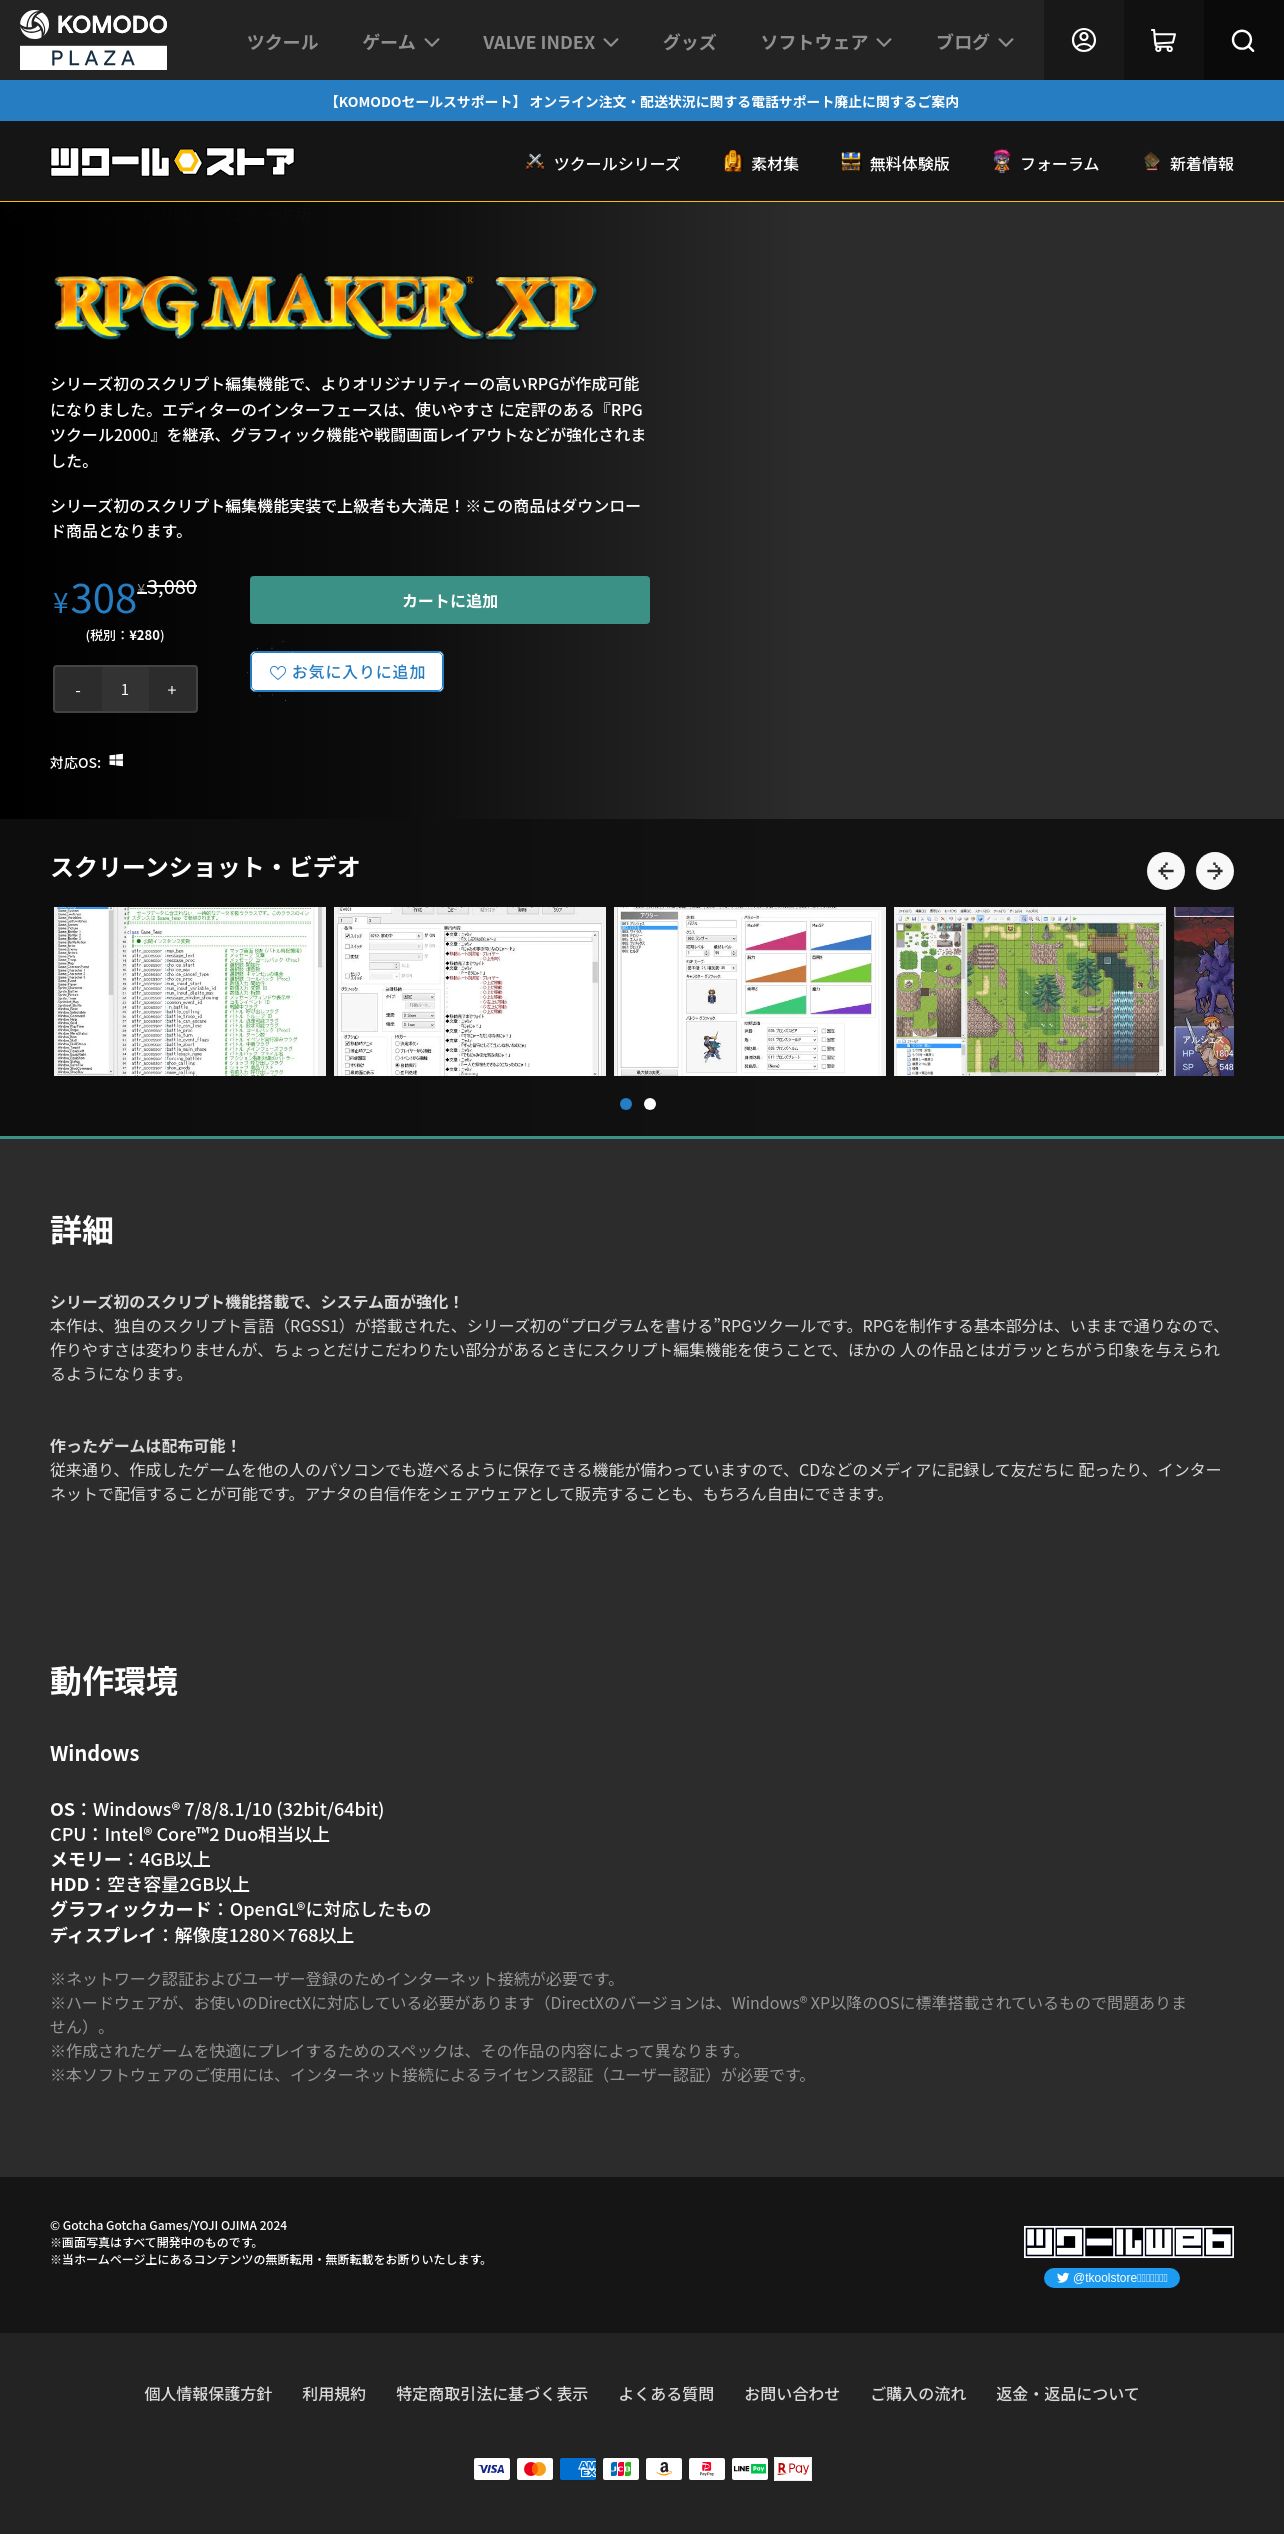The image size is (1284, 2534).
Task: Open the KOMODO sales support announcement banner
Action: pos(642,101)
